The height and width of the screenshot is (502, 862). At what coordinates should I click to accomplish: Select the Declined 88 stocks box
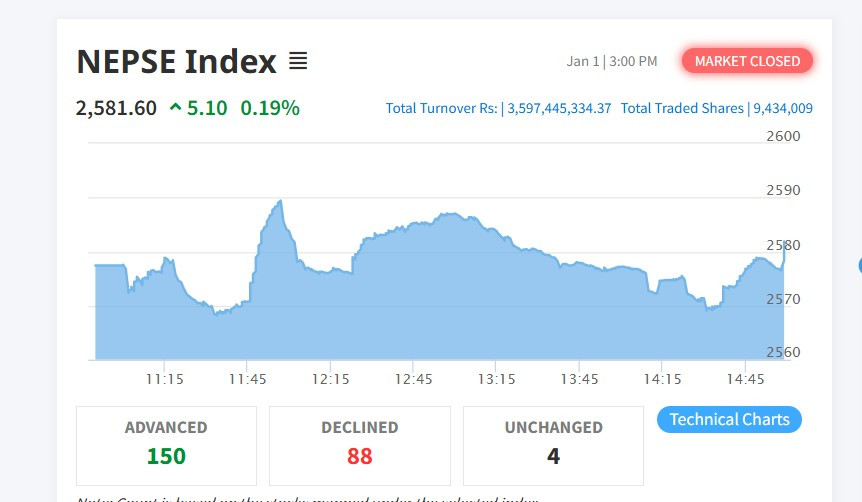(359, 443)
